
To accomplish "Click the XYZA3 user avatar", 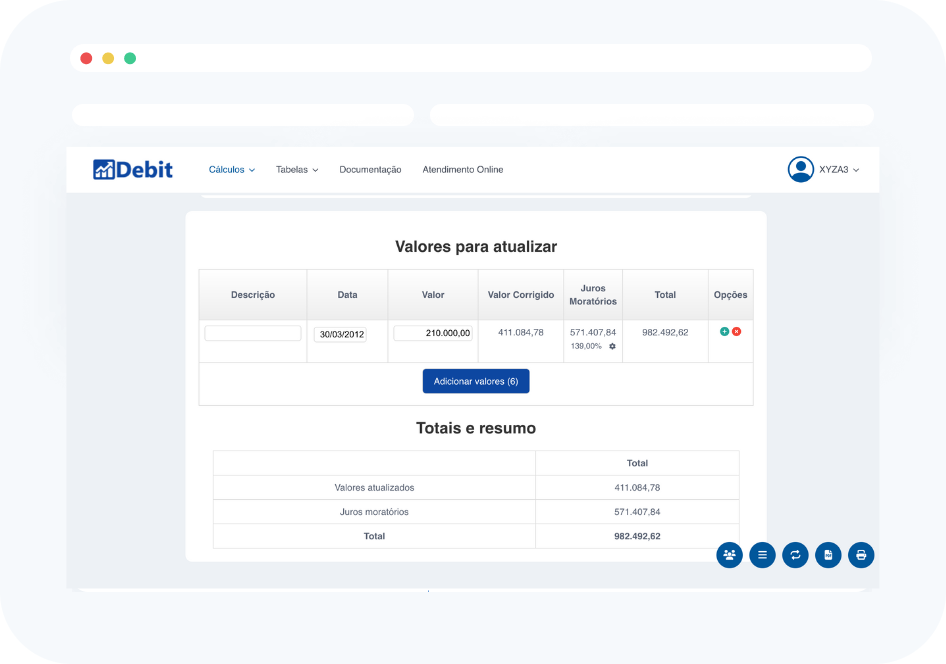I will (800, 170).
